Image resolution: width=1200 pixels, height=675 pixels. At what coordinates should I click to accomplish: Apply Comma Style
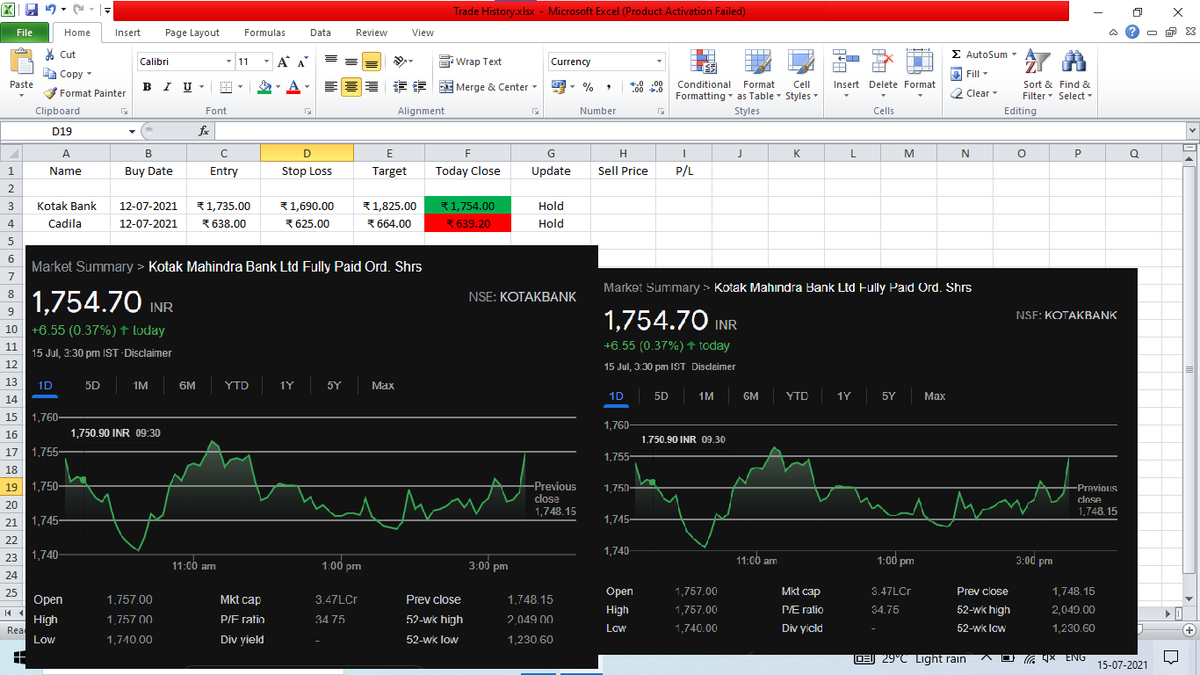610,87
